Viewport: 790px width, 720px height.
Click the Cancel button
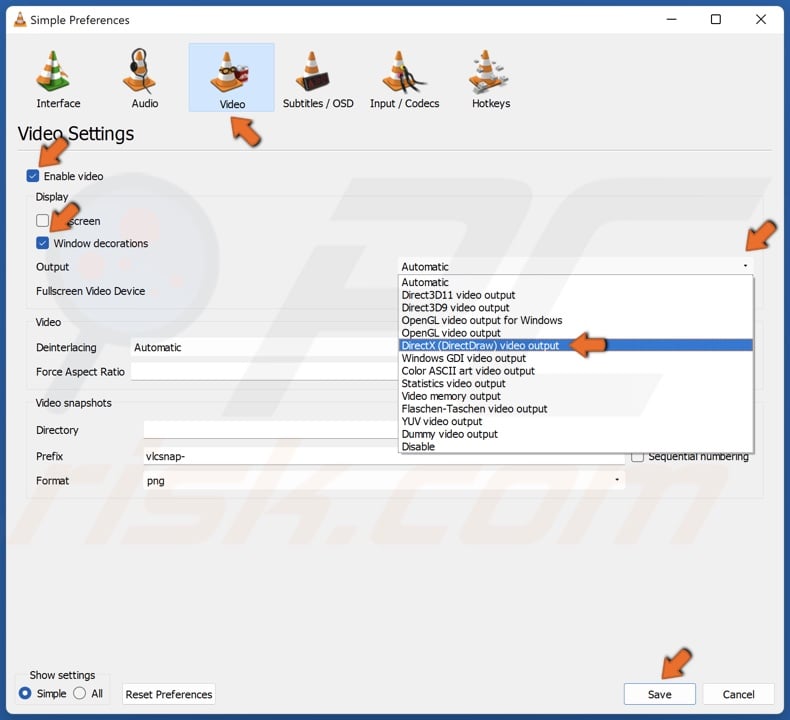coord(738,694)
